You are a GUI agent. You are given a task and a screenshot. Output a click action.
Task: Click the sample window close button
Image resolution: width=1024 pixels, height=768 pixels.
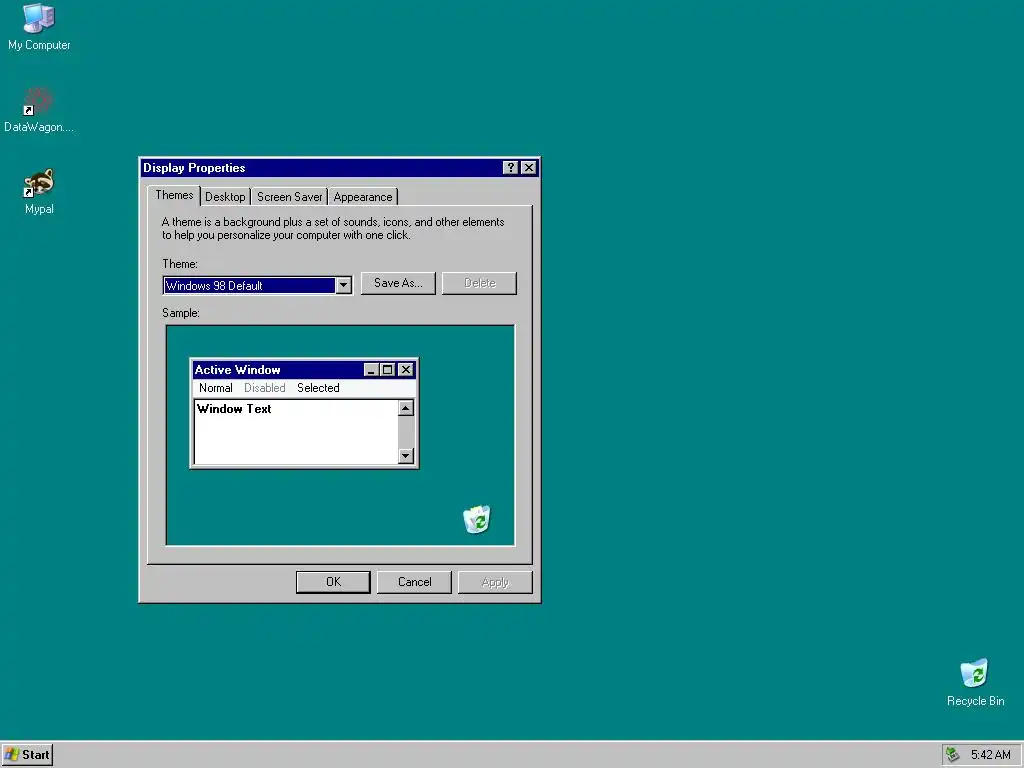(406, 370)
